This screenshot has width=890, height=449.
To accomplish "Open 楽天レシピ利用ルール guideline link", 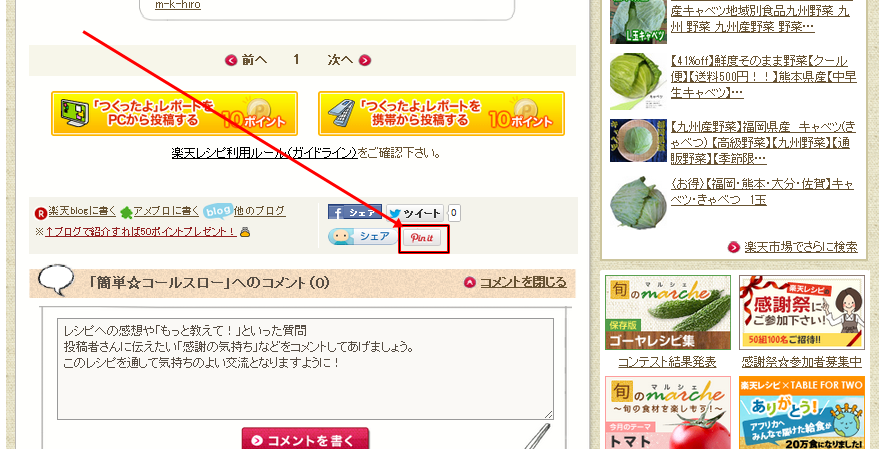I will tap(265, 153).
